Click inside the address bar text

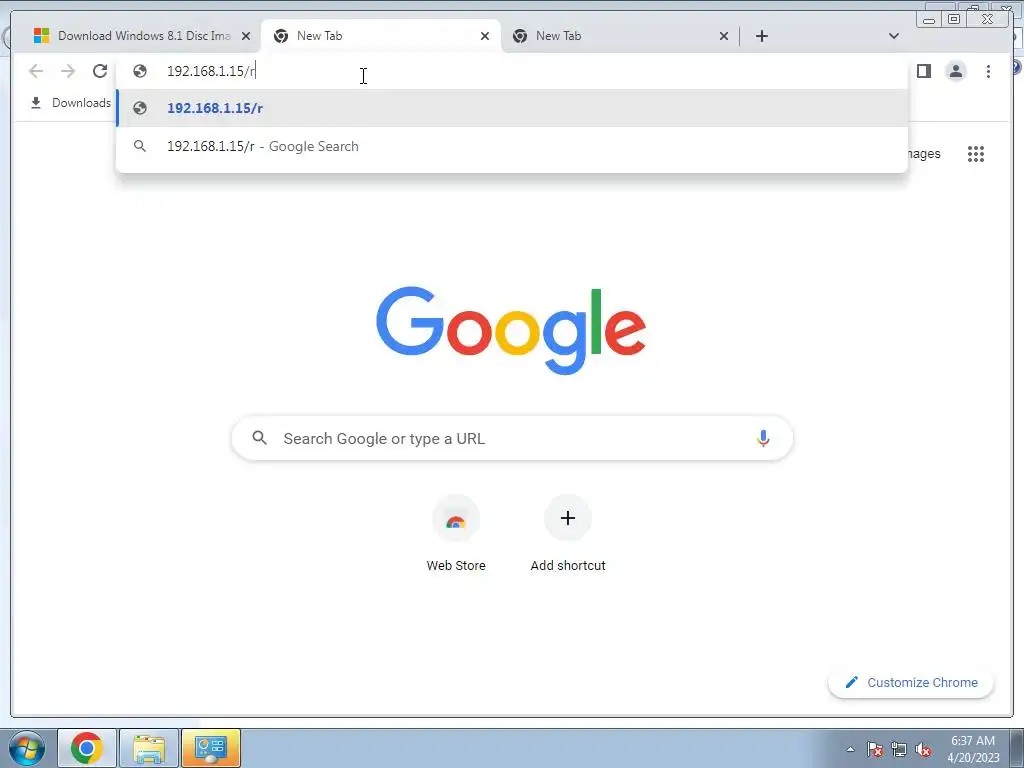[x=211, y=71]
